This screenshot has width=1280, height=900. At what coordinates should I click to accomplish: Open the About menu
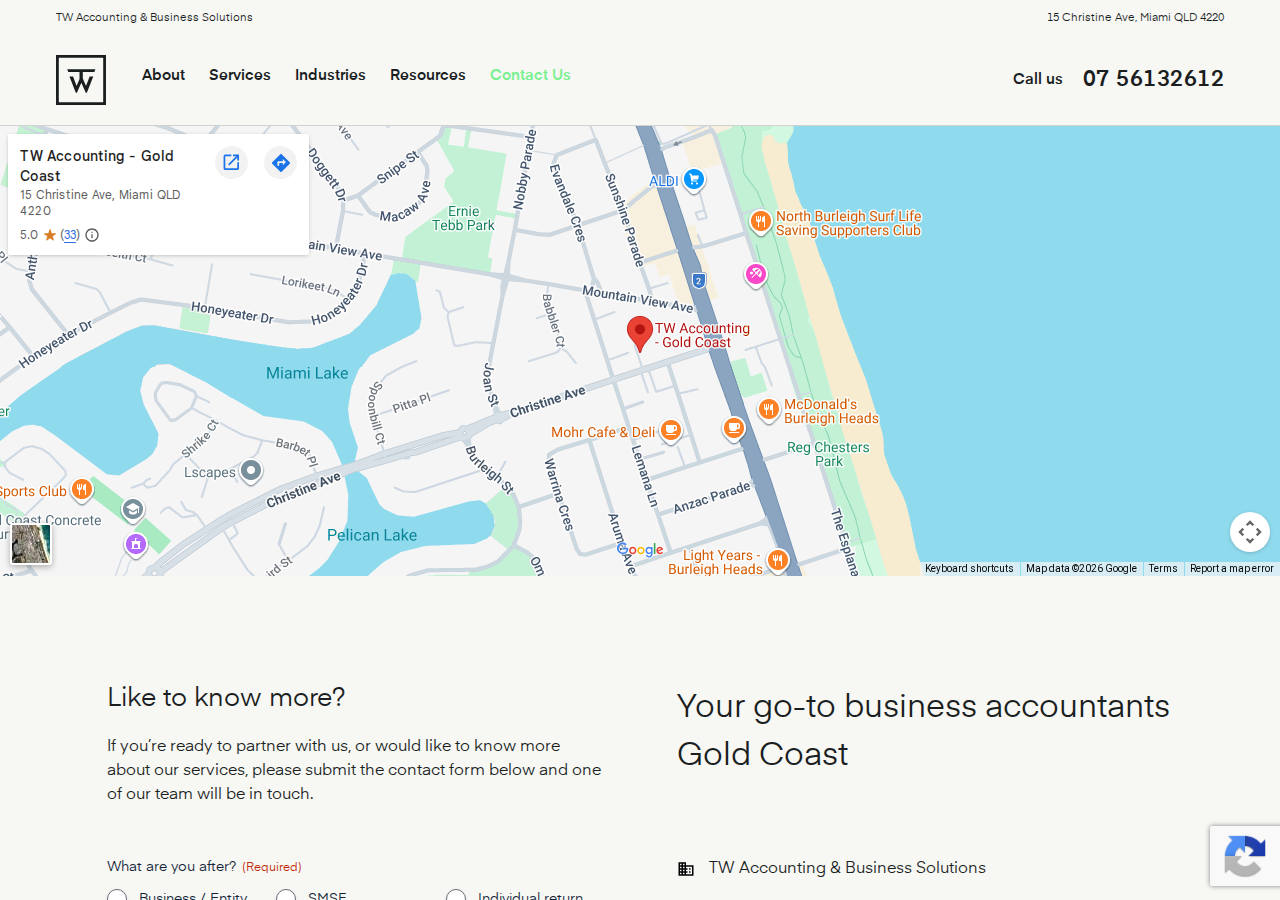click(163, 75)
